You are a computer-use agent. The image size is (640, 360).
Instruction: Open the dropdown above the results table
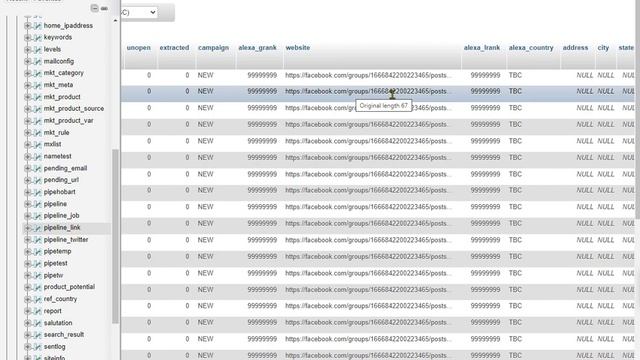(x=140, y=13)
